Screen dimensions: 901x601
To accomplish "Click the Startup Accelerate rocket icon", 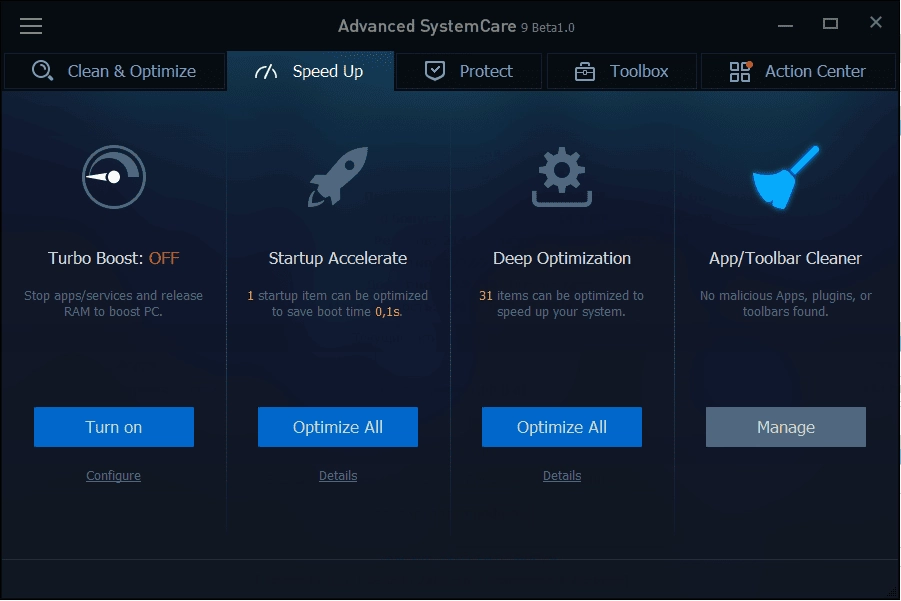I will point(338,176).
